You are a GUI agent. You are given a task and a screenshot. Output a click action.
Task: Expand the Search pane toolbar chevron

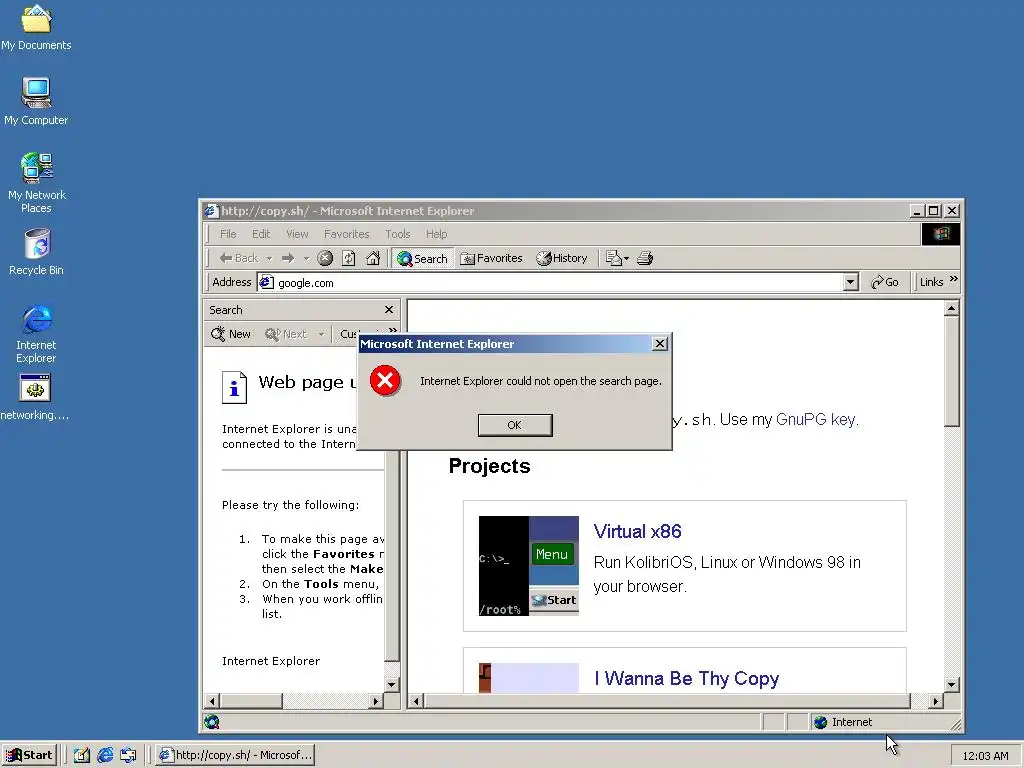pos(392,331)
